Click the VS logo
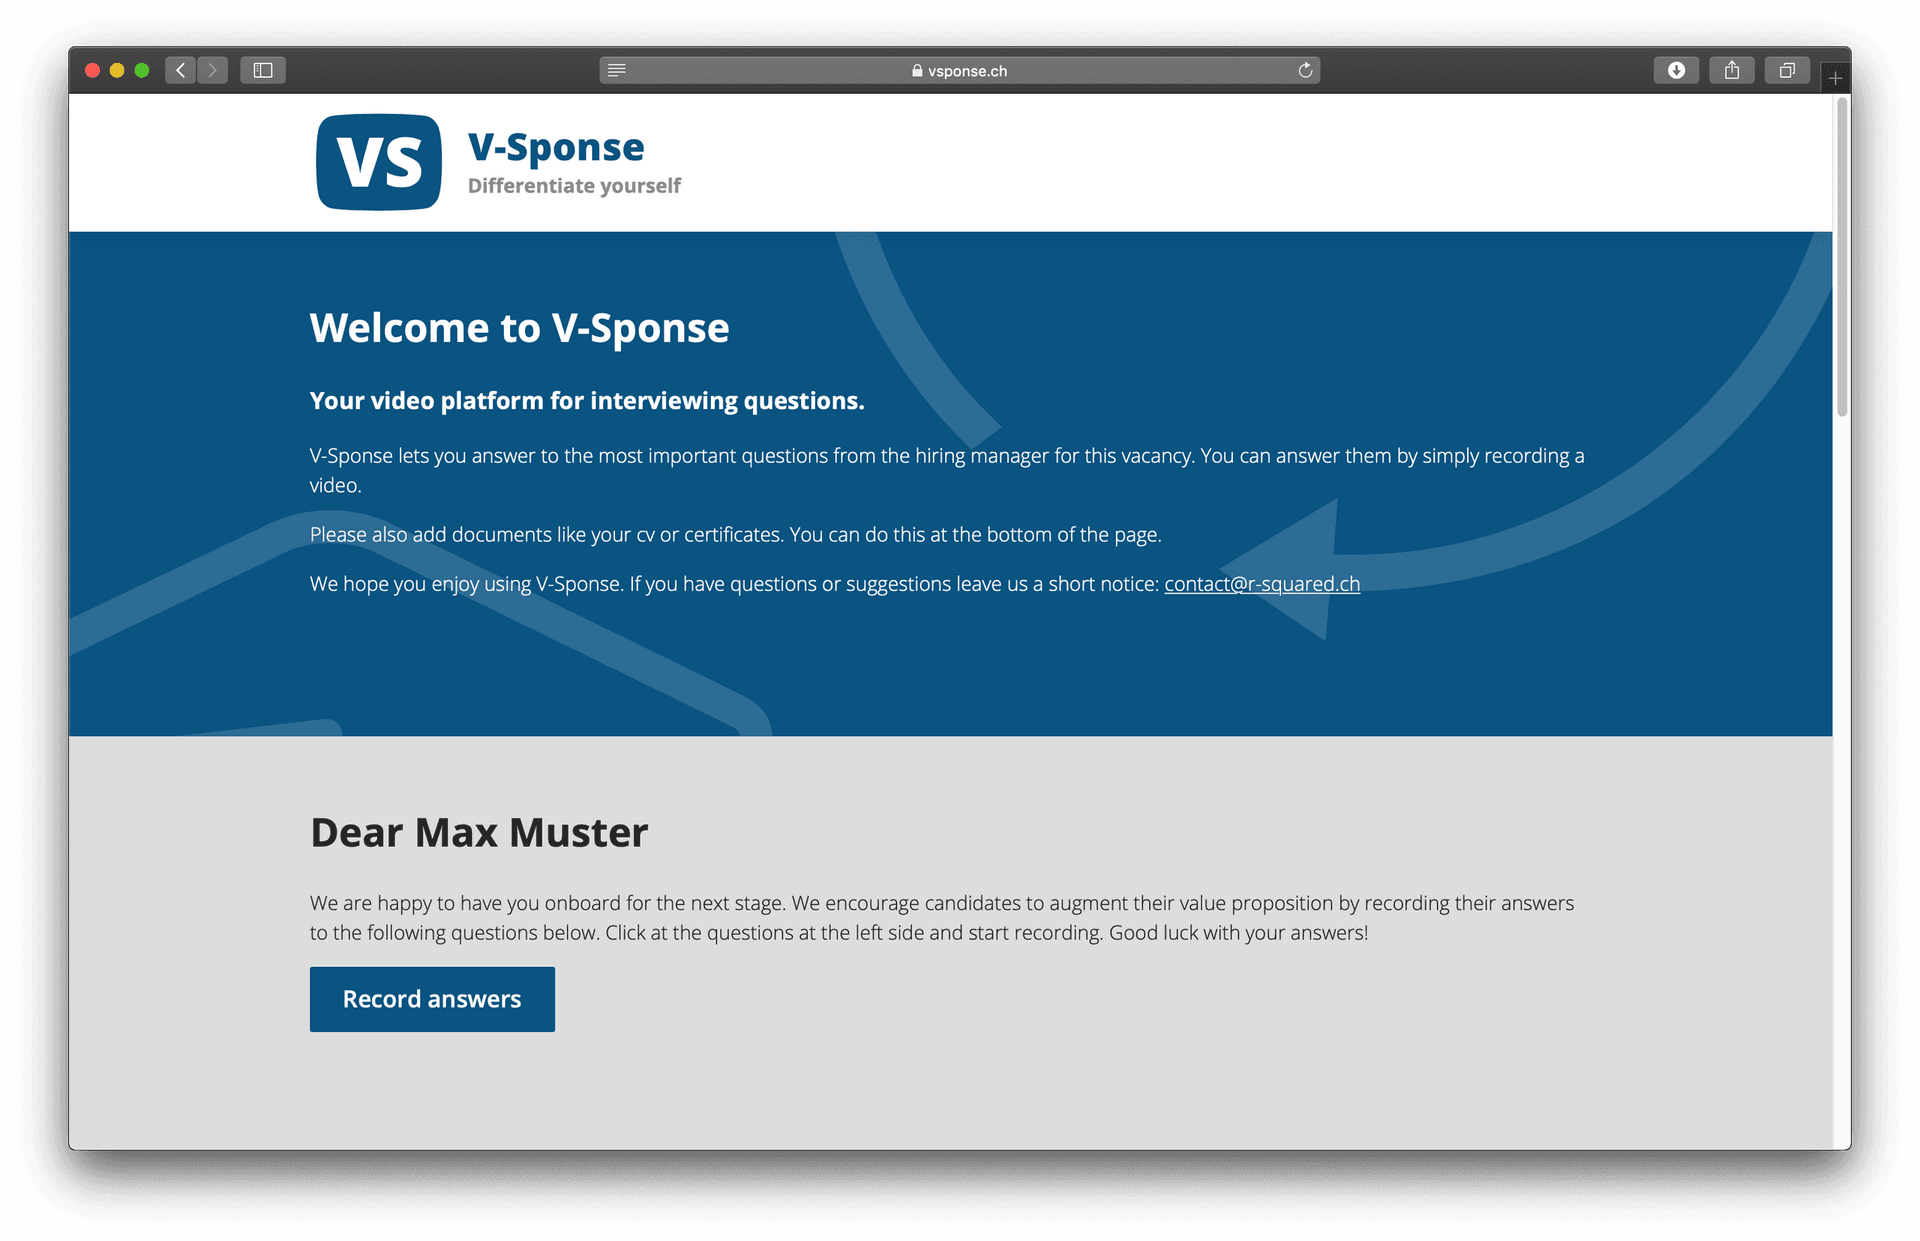Viewport: 1920px width, 1241px height. click(x=379, y=162)
